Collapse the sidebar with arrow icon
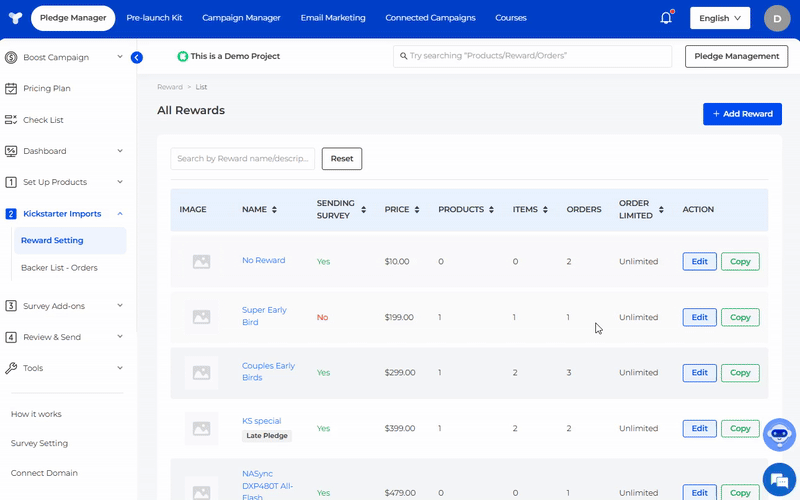The height and width of the screenshot is (500, 800). pyautogui.click(x=137, y=57)
